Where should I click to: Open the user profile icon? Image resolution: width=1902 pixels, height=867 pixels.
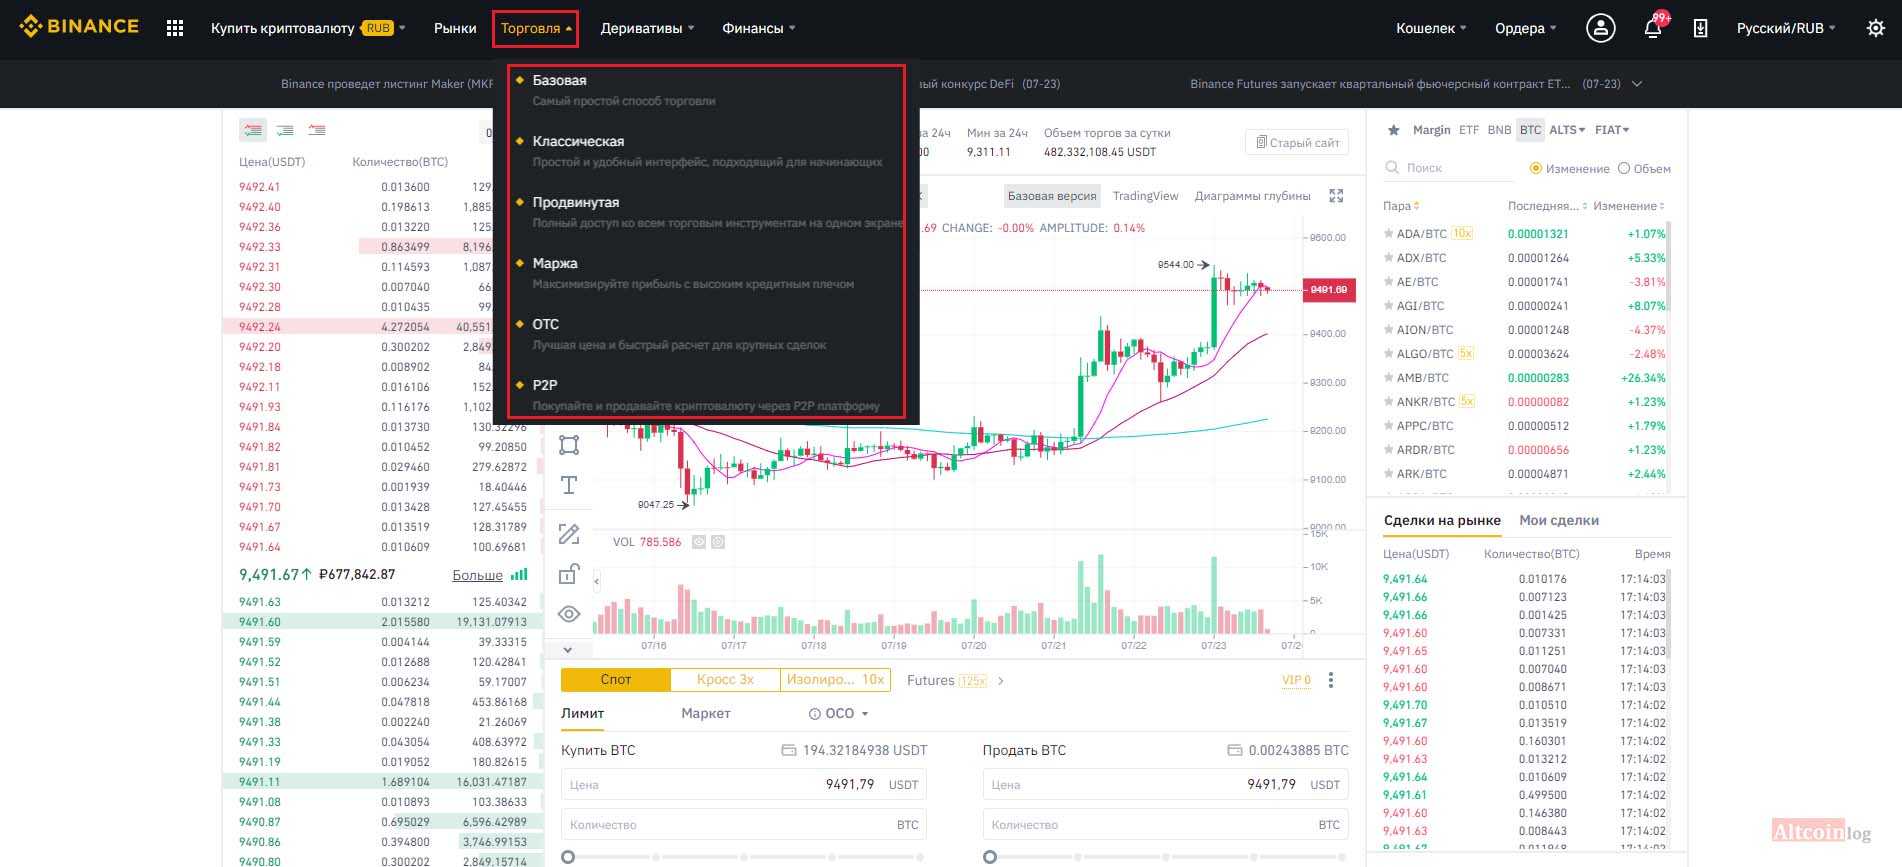point(1600,28)
